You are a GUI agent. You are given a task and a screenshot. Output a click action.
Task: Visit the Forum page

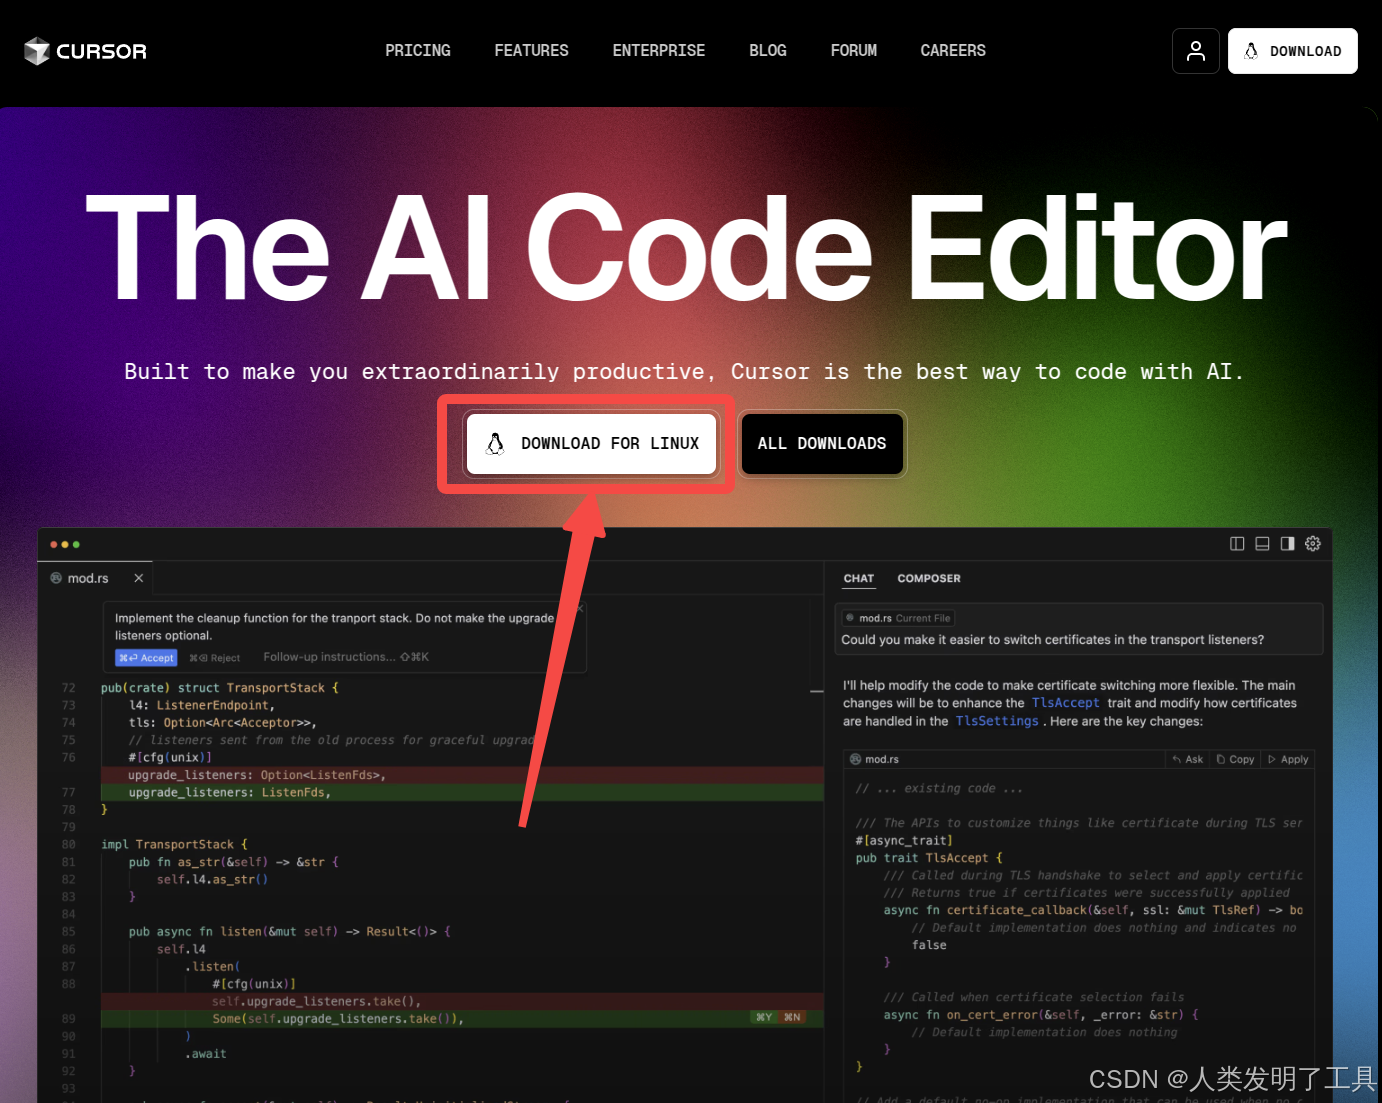click(853, 50)
